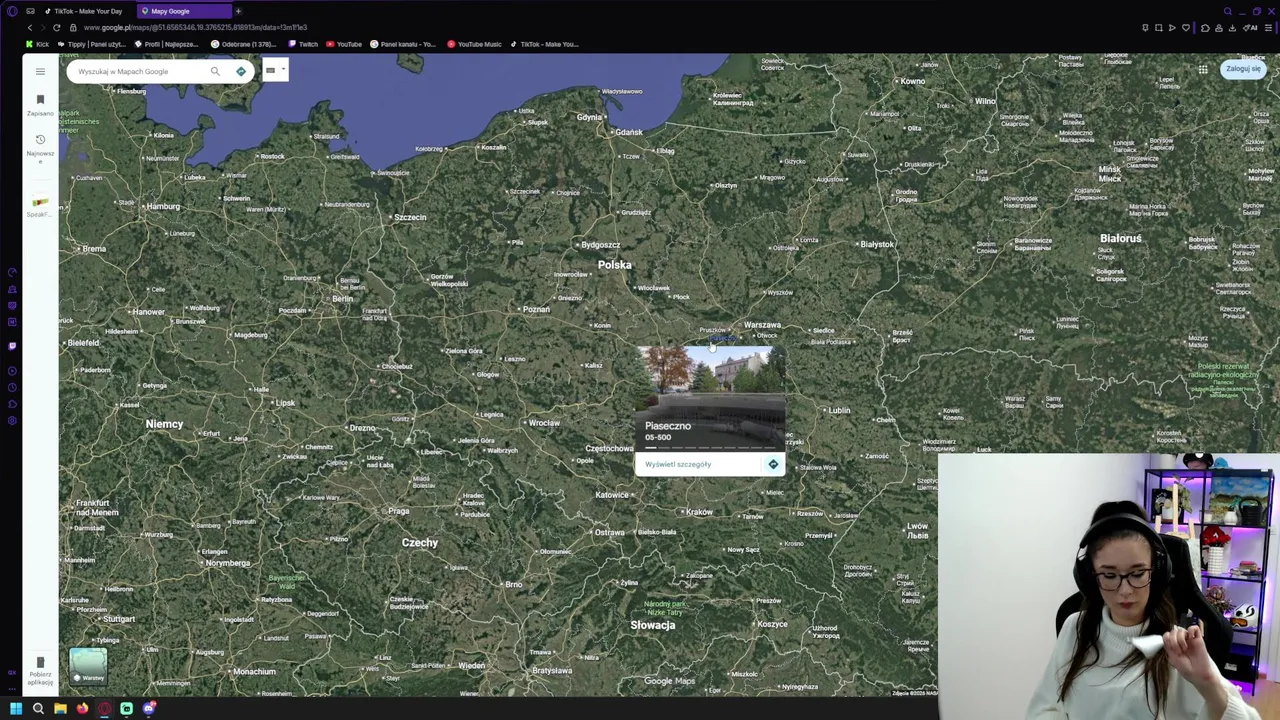The width and height of the screenshot is (1280, 720).
Task: Open the Tipply bookmark
Action: click(92, 44)
